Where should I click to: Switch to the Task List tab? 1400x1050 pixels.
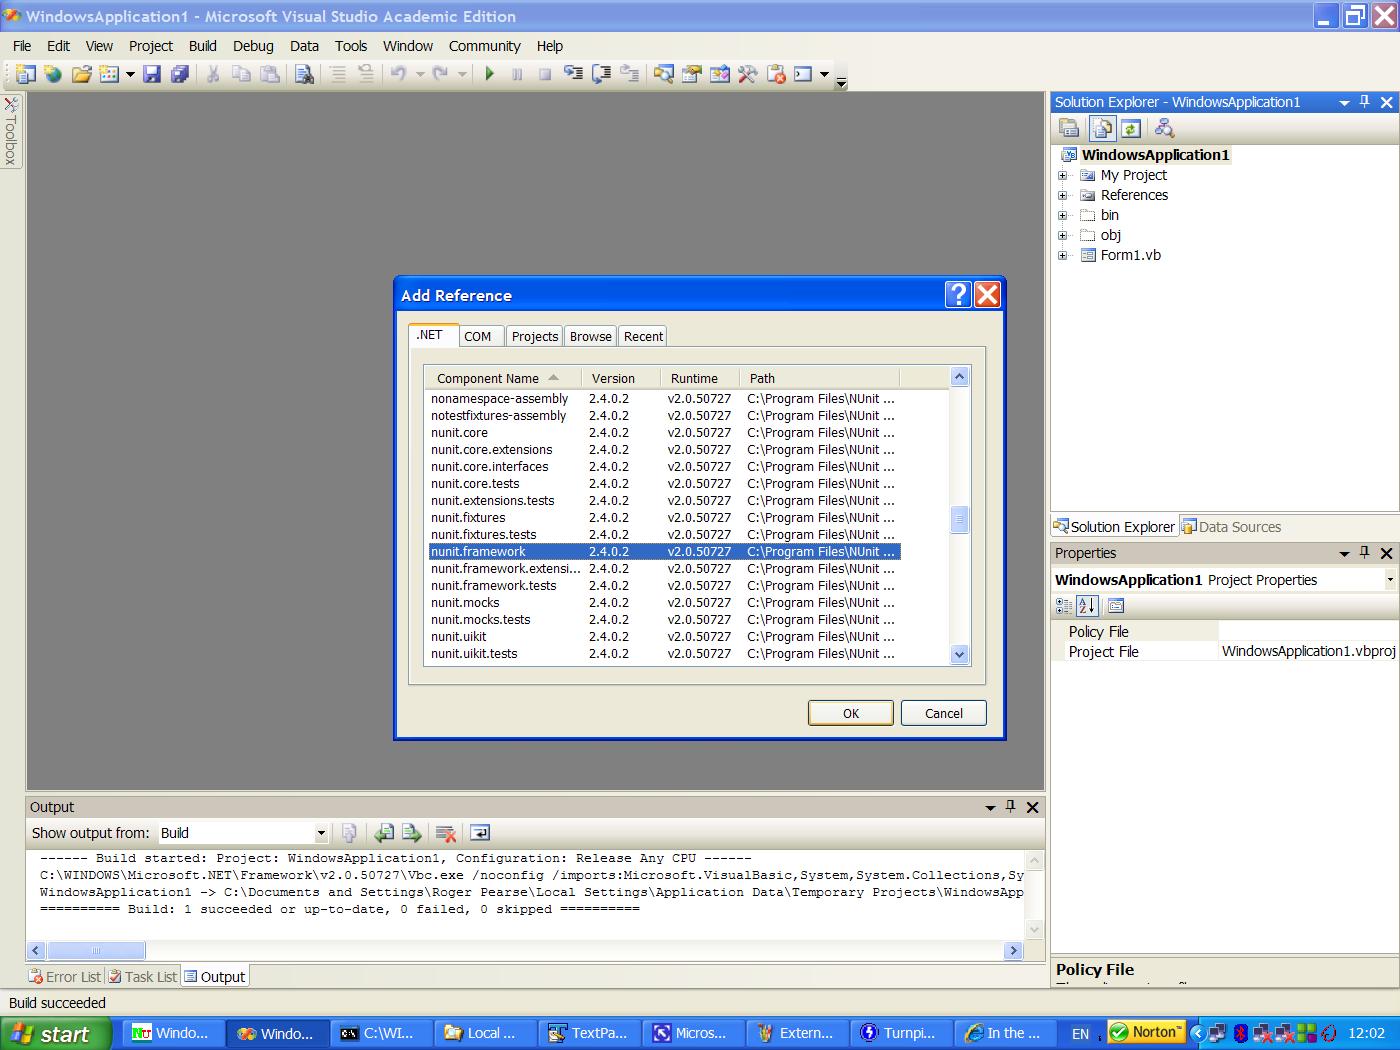pos(143,977)
